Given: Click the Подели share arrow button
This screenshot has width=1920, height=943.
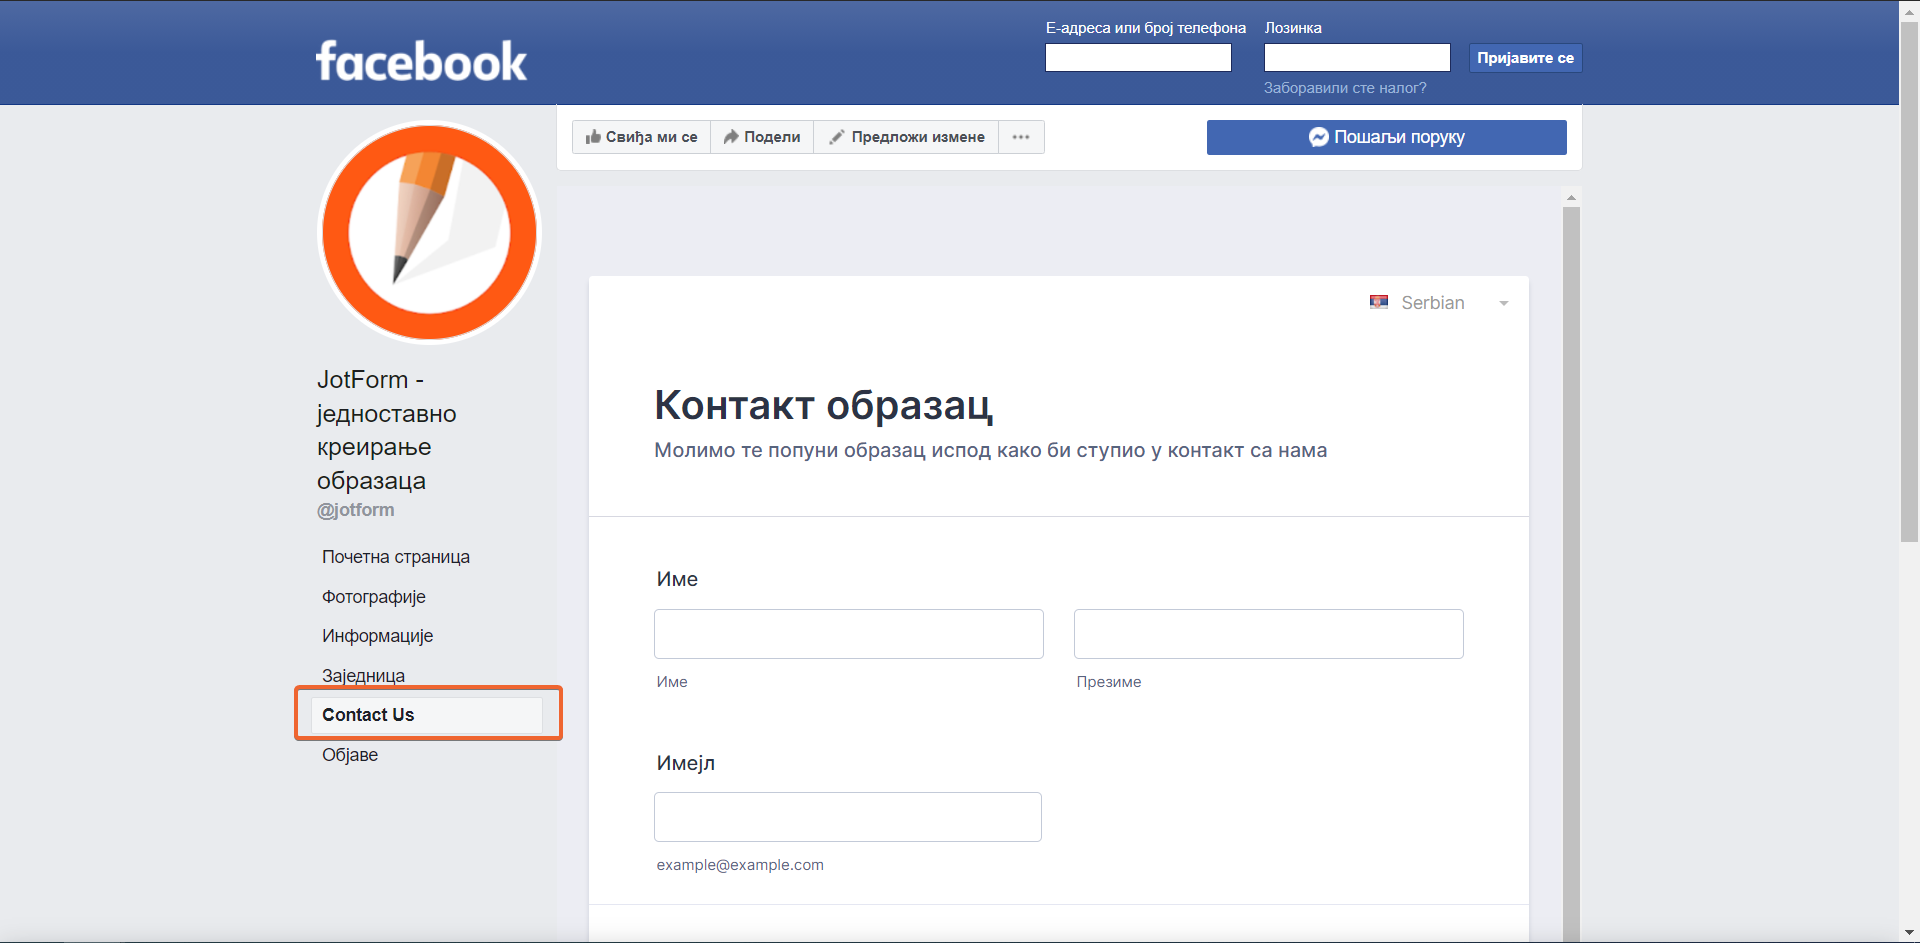Looking at the screenshot, I should (x=762, y=137).
